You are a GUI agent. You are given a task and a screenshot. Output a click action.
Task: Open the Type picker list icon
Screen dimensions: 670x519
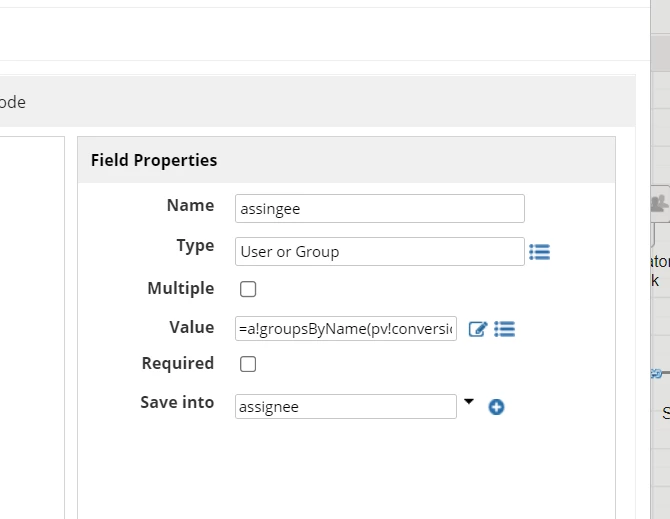[539, 252]
